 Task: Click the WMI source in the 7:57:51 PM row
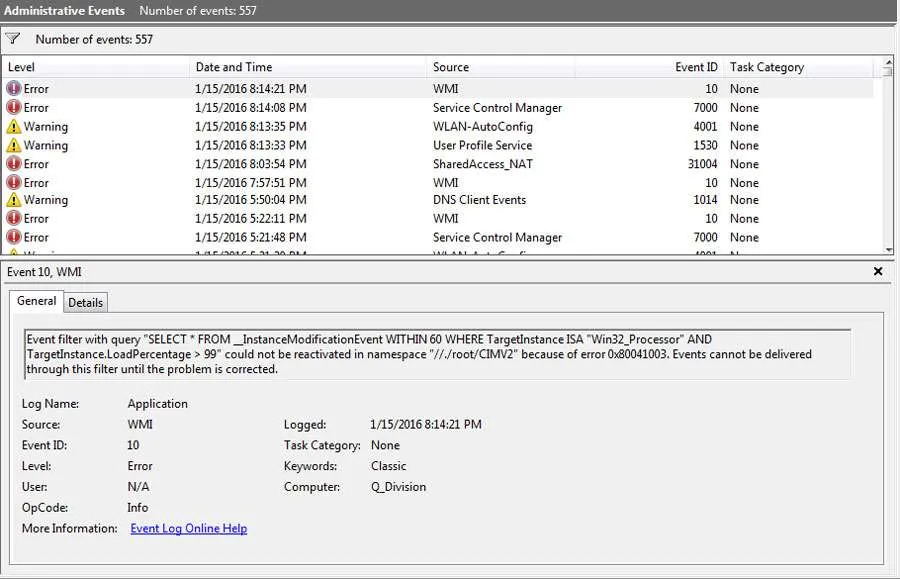point(445,182)
